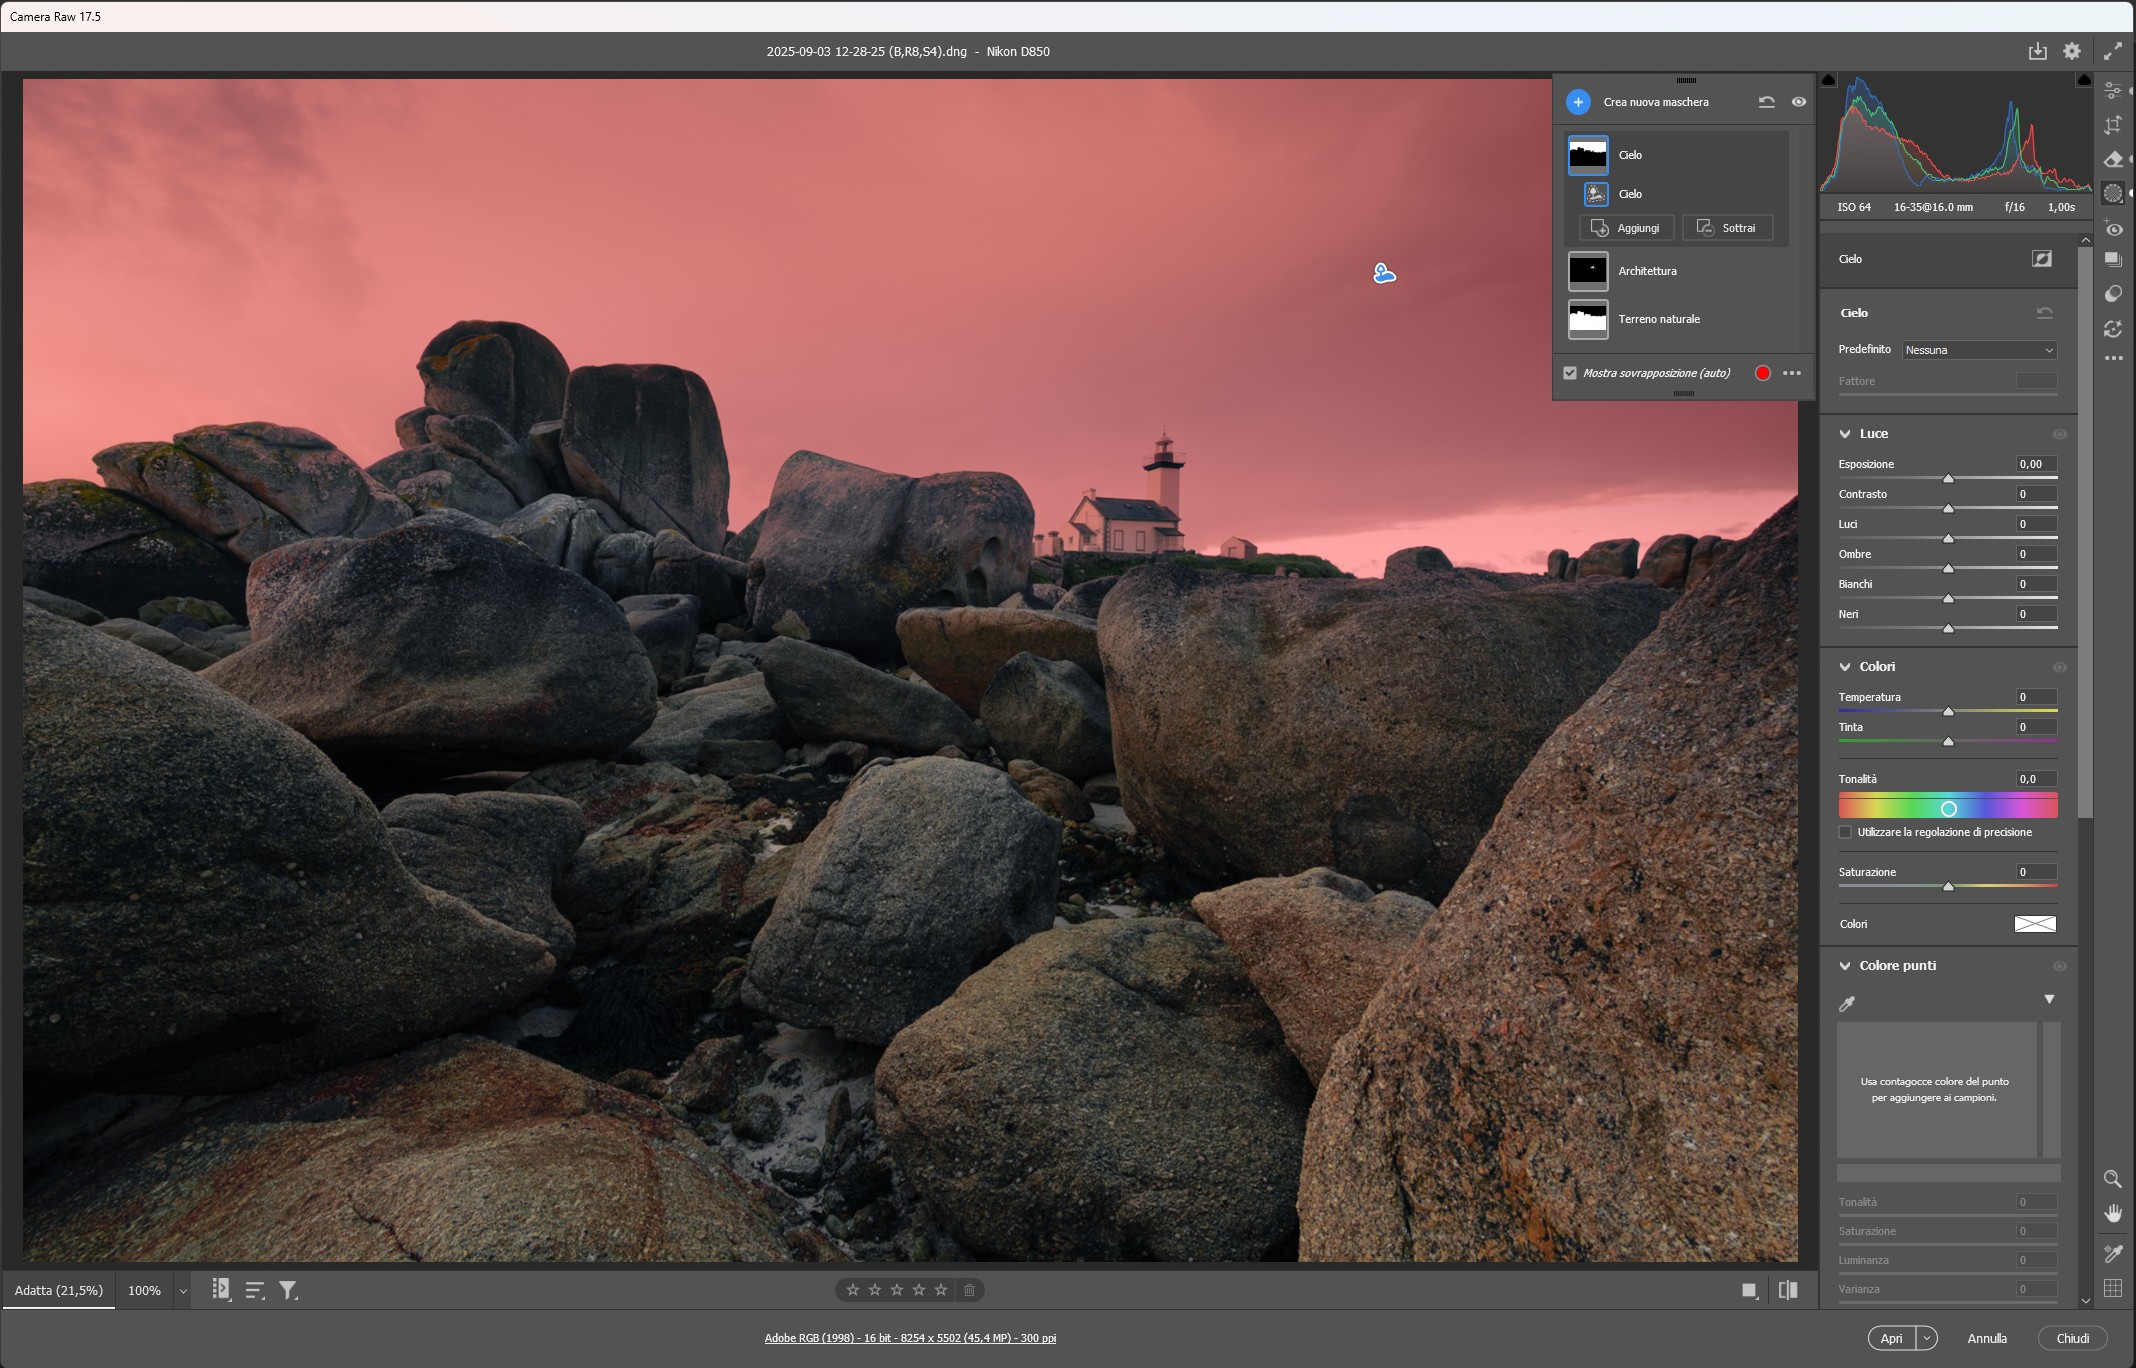Click the filmstrip toggle icon at bottom
2136x1368 pixels.
pyautogui.click(x=221, y=1290)
